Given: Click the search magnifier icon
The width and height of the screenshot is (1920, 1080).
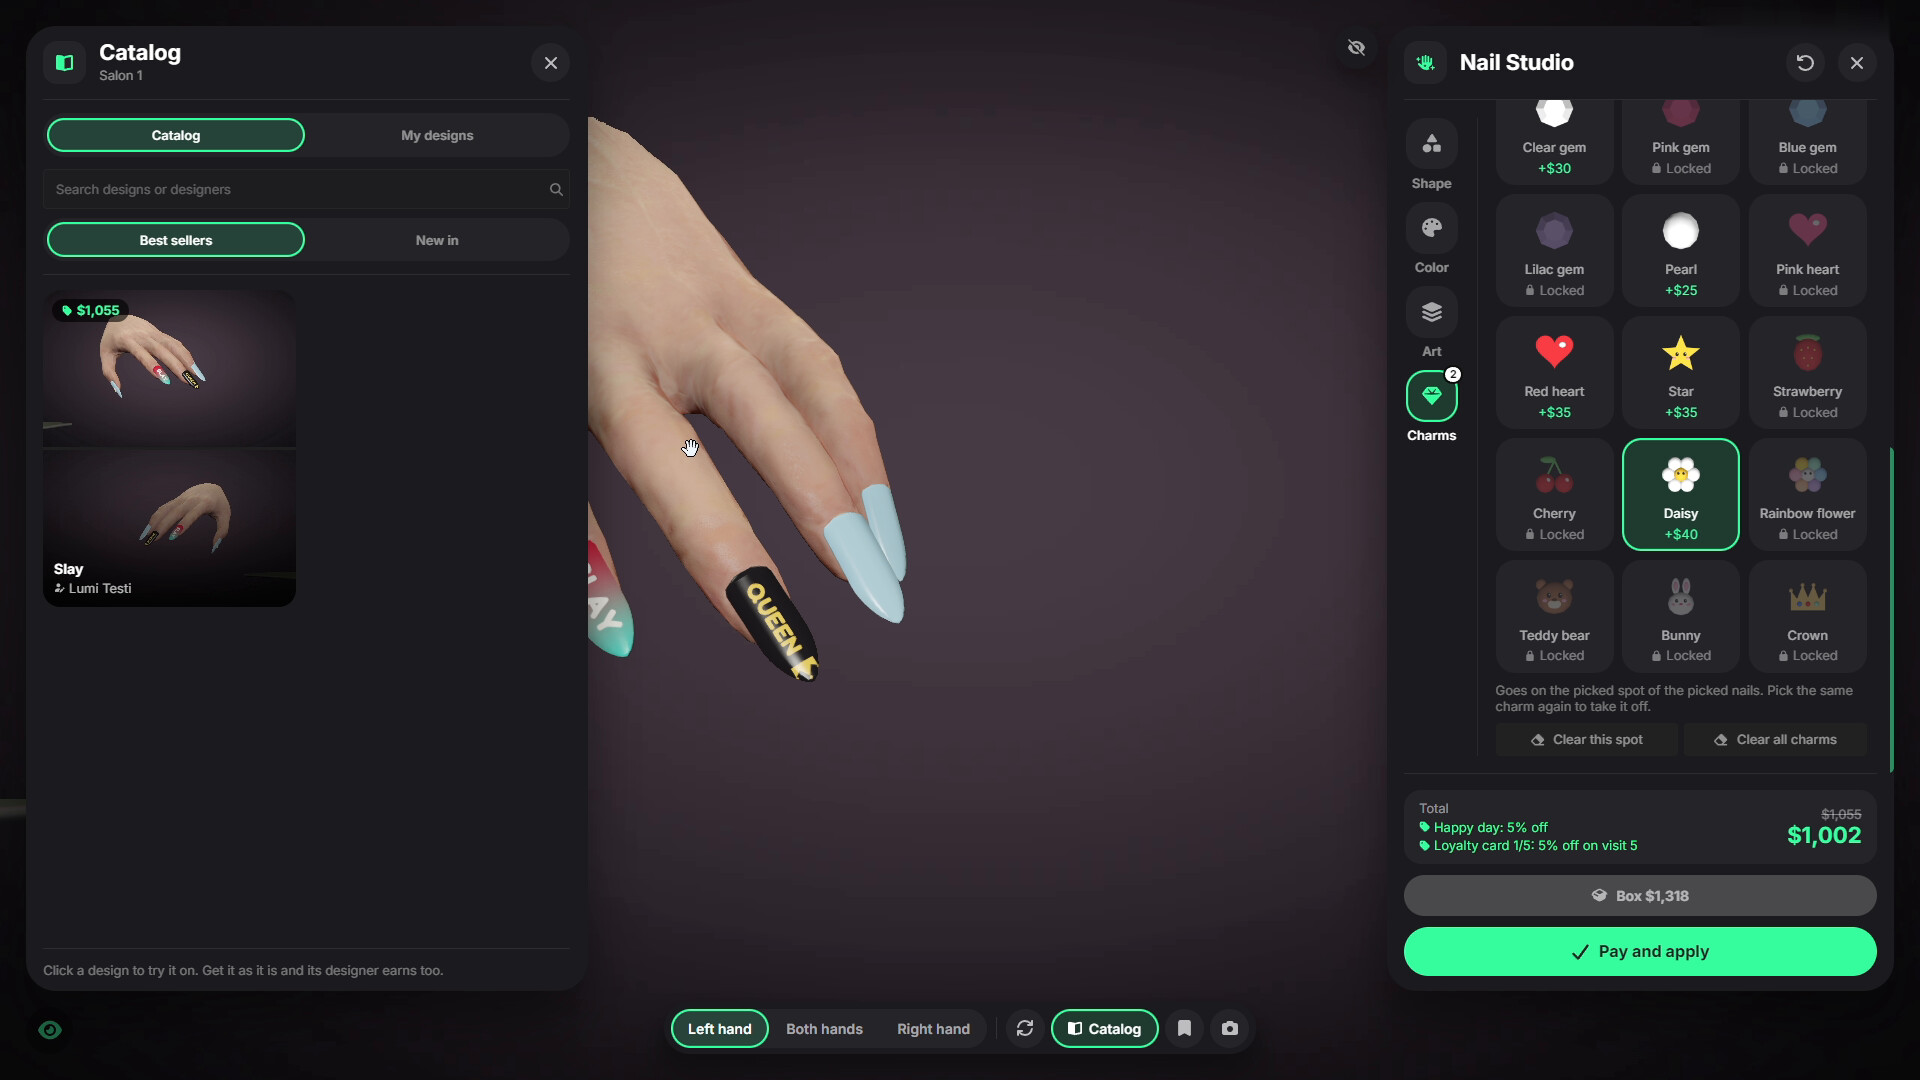Looking at the screenshot, I should (556, 189).
